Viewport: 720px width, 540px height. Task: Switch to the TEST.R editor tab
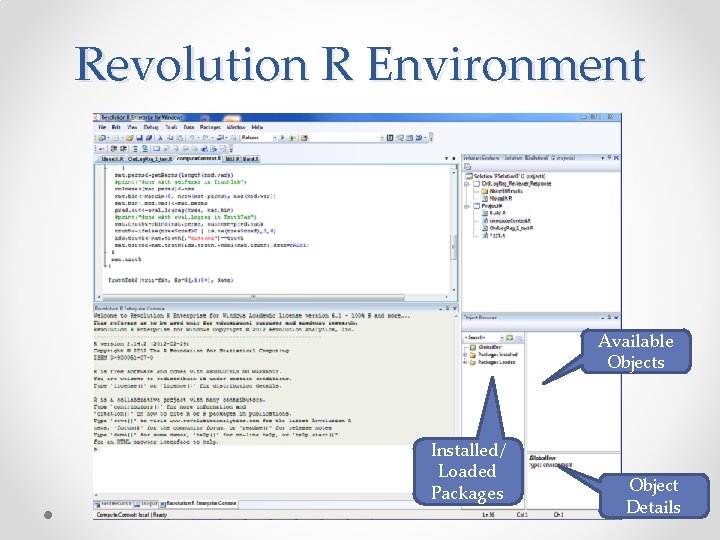click(232, 159)
